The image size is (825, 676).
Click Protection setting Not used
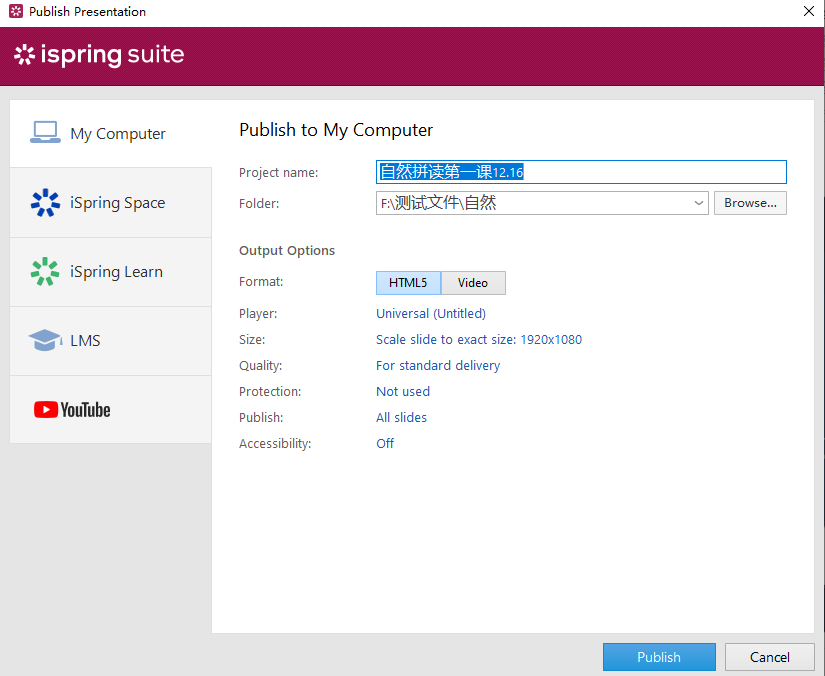coord(403,392)
